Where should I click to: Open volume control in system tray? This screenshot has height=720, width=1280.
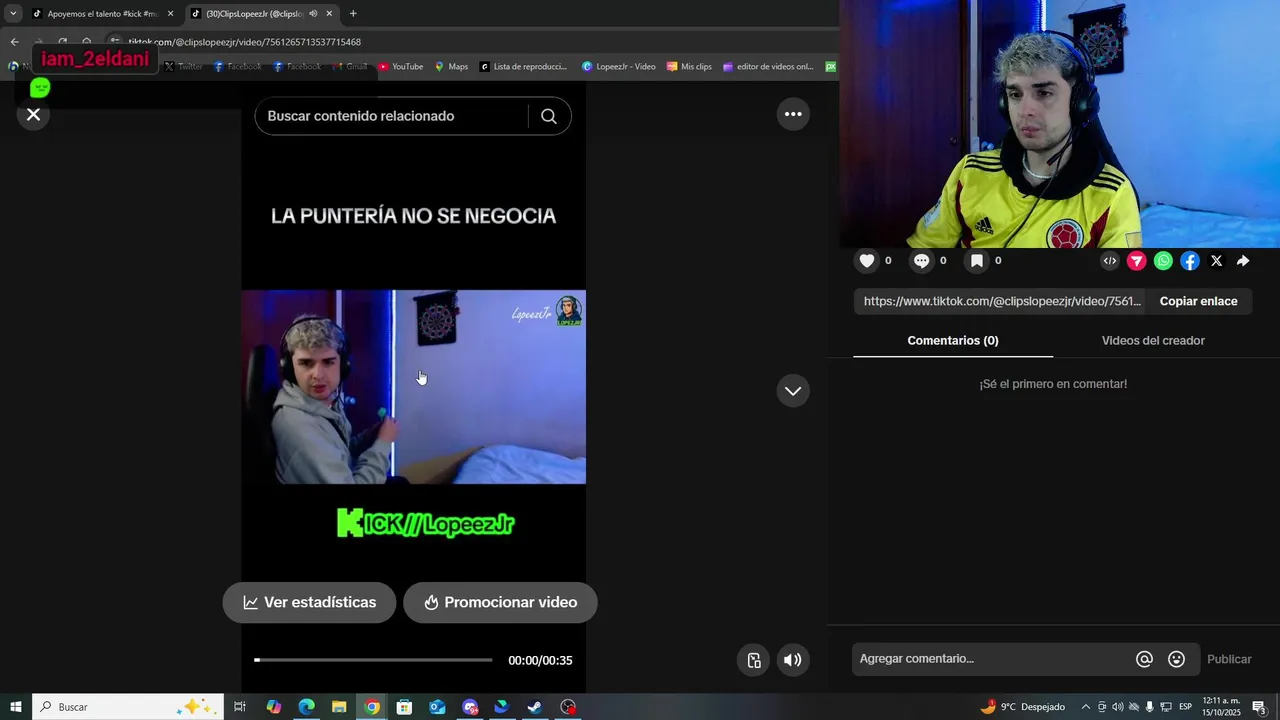1117,707
